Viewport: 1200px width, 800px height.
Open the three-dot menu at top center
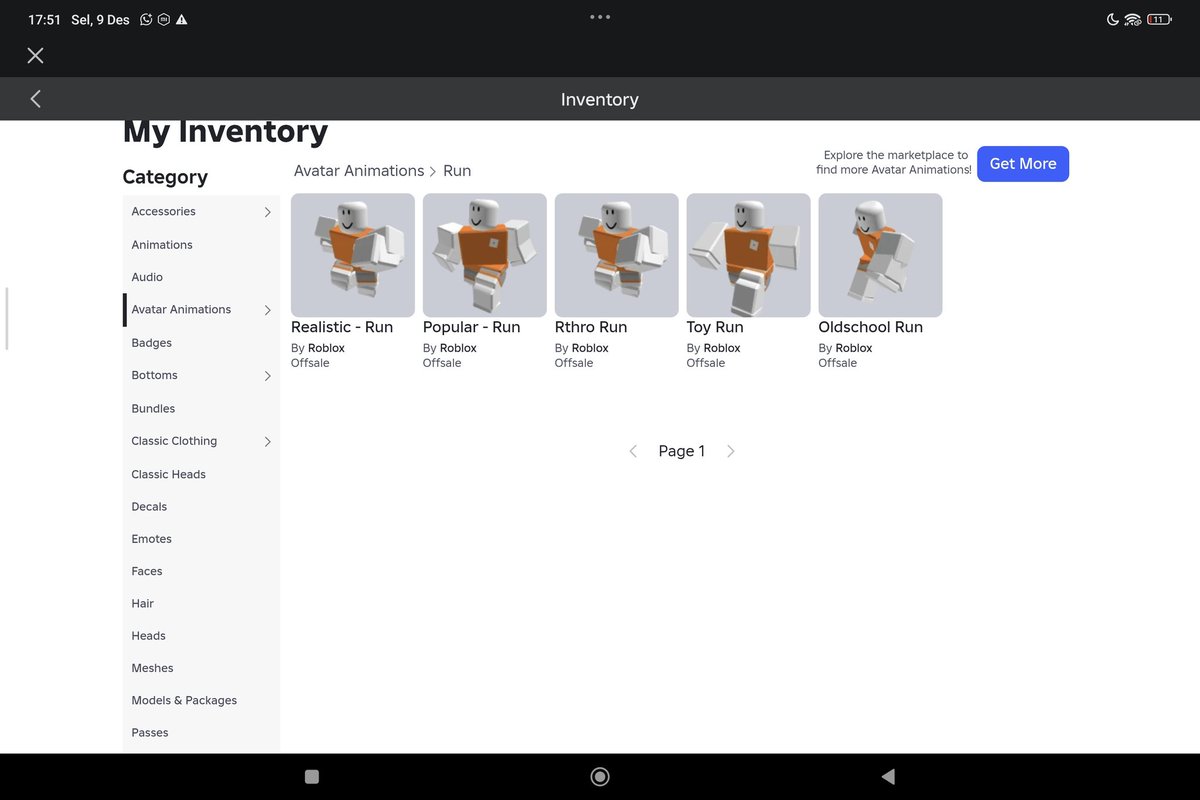coord(600,17)
